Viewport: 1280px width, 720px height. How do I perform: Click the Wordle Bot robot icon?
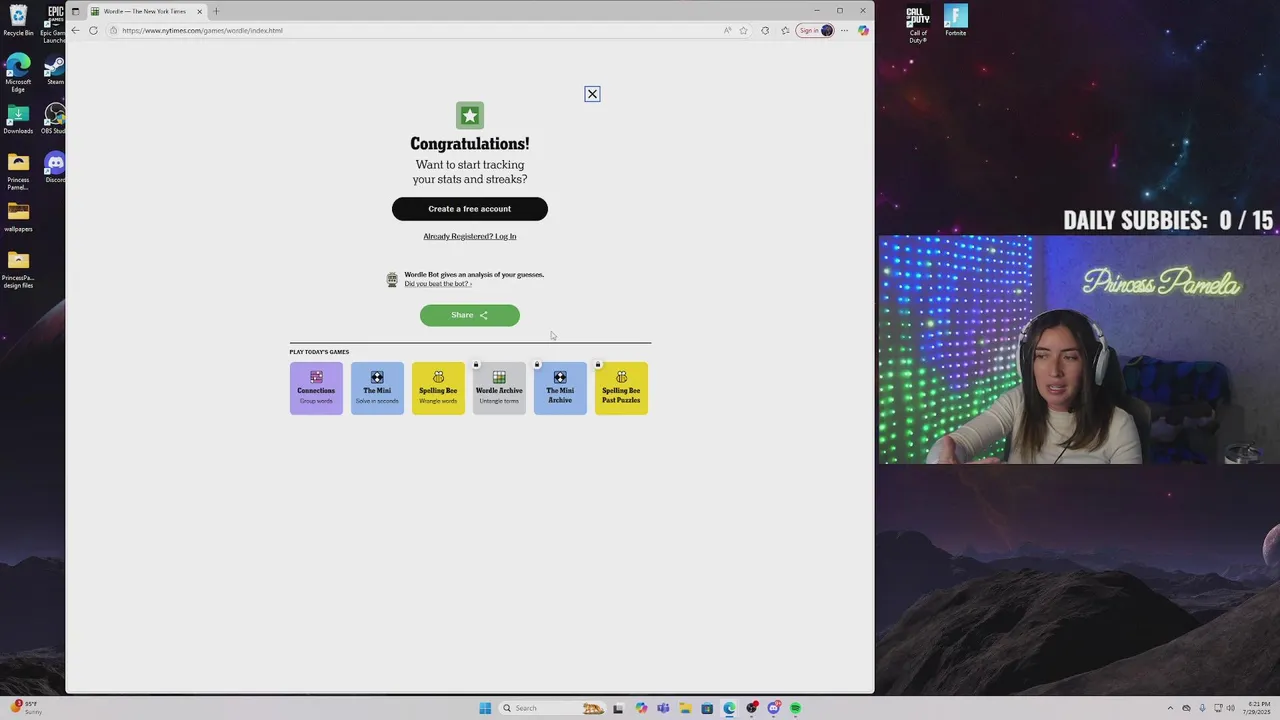click(x=392, y=279)
